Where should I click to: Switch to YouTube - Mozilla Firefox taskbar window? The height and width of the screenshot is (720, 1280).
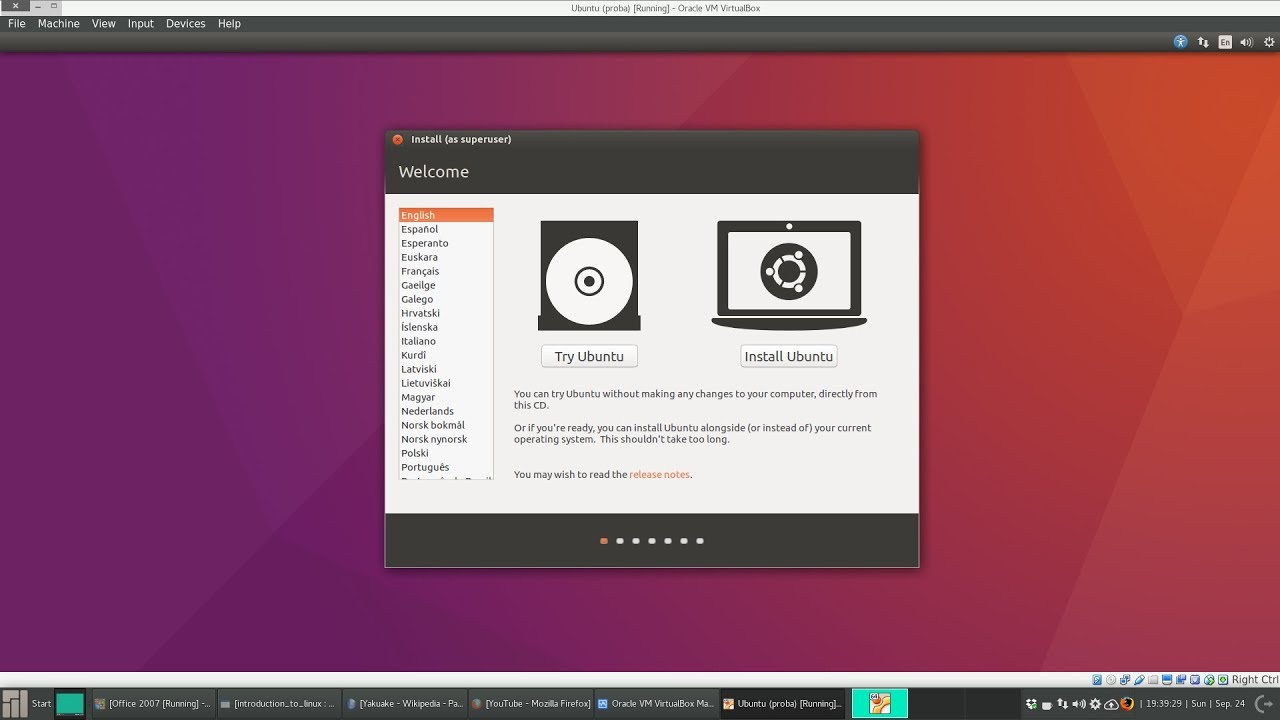point(530,704)
